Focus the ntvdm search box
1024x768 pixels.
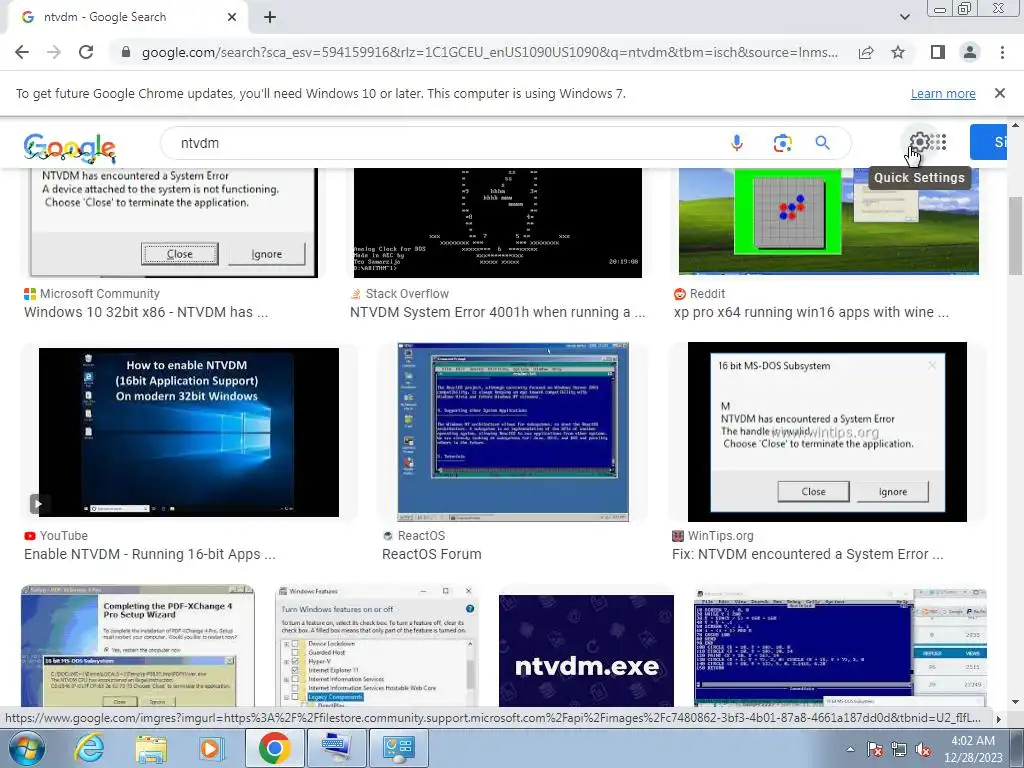(444, 143)
